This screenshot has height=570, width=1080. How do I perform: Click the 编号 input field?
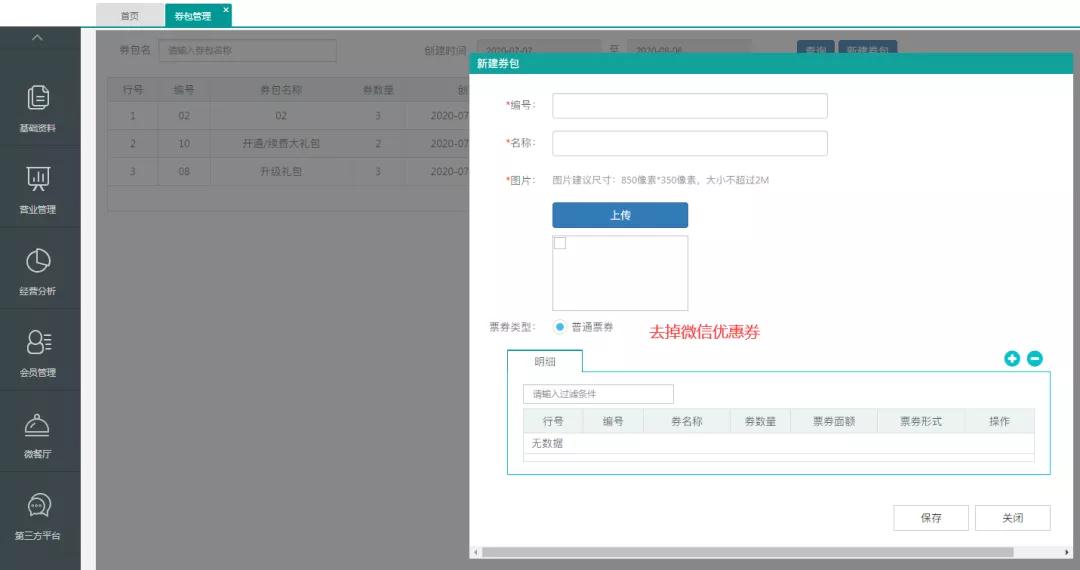point(690,106)
